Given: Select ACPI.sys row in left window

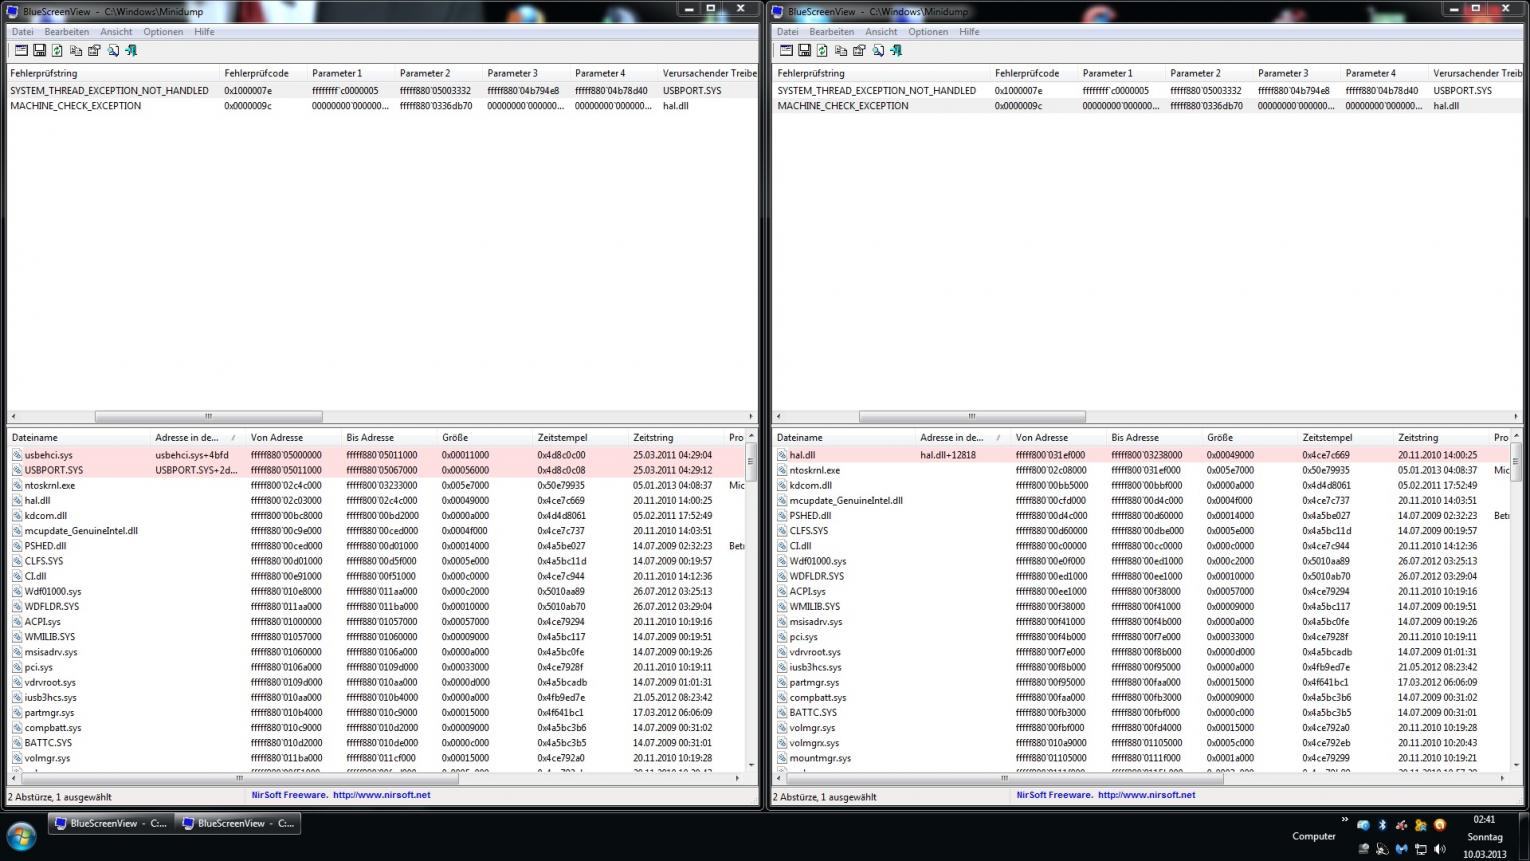Looking at the screenshot, I should pyautogui.click(x=378, y=621).
